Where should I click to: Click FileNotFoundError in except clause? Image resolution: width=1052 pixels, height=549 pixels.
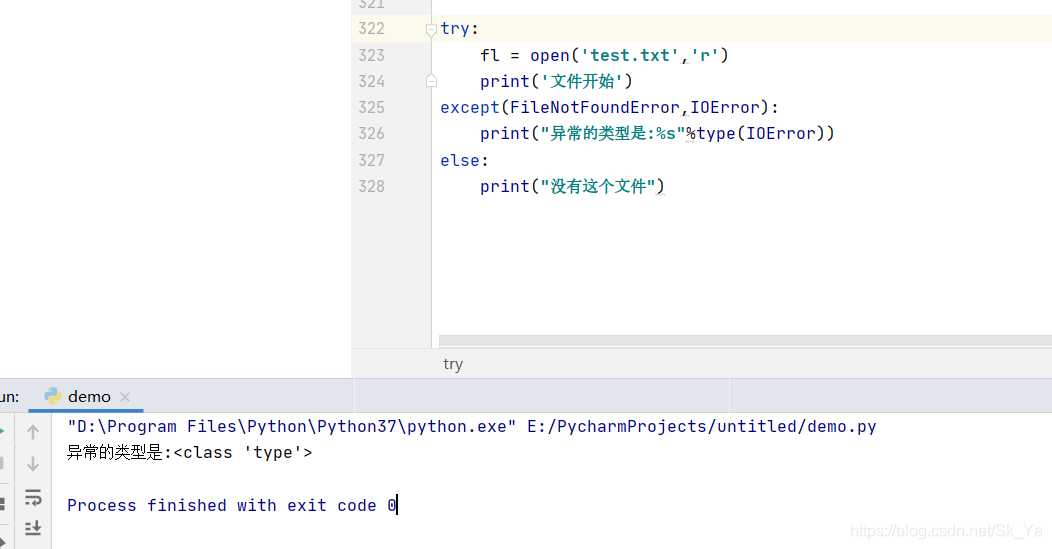(x=594, y=107)
